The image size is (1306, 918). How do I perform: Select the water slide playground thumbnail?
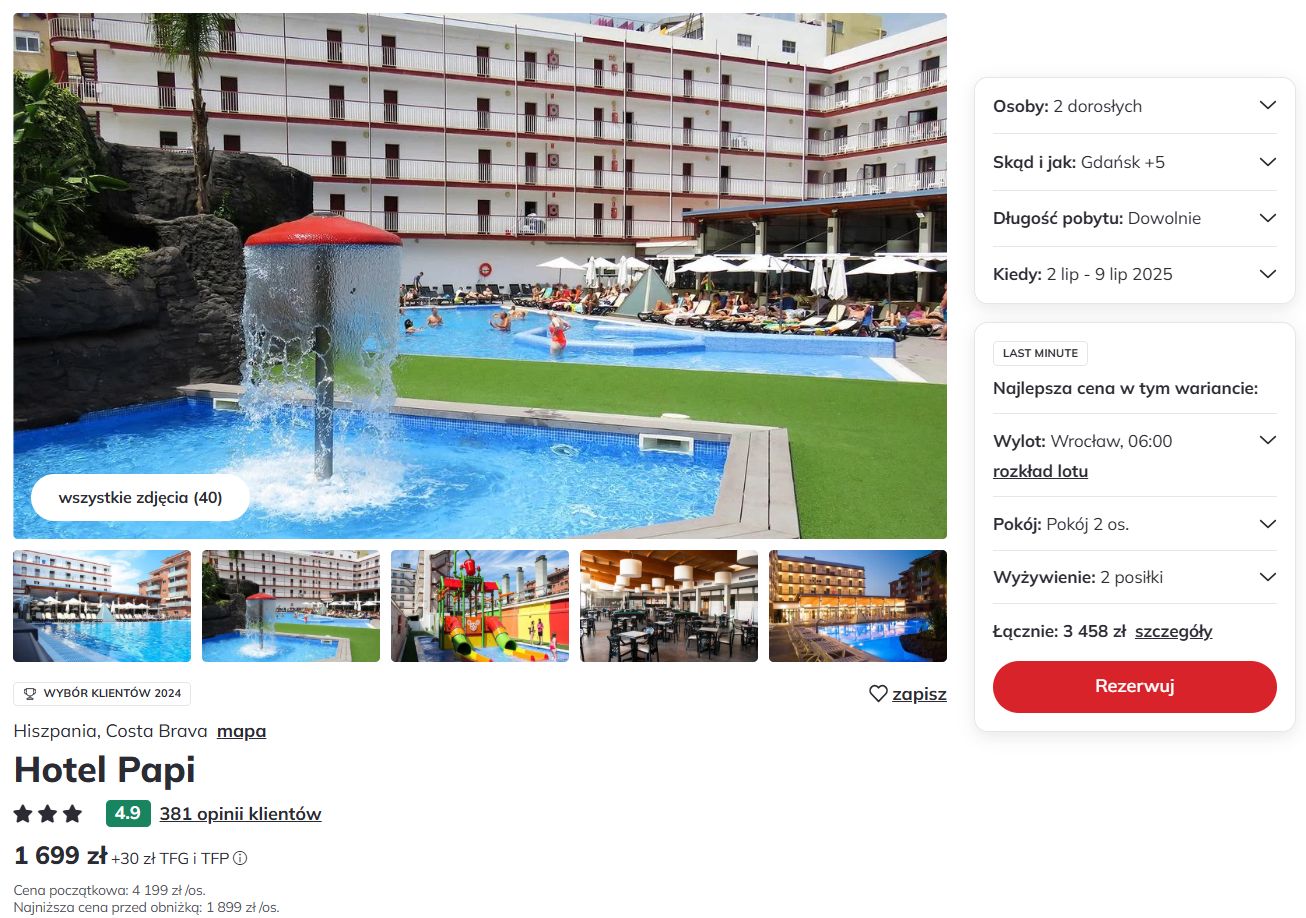click(x=480, y=606)
